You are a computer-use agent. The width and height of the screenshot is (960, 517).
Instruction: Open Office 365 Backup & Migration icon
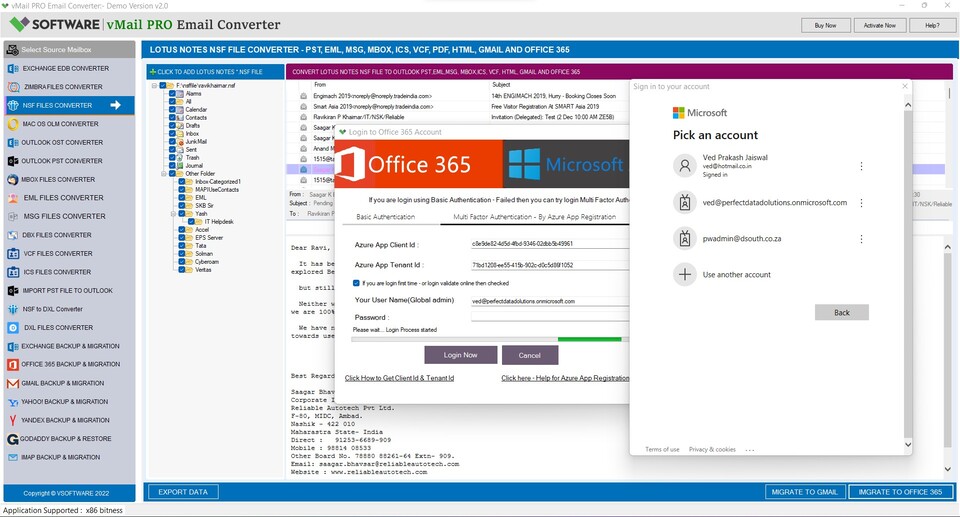coord(13,364)
